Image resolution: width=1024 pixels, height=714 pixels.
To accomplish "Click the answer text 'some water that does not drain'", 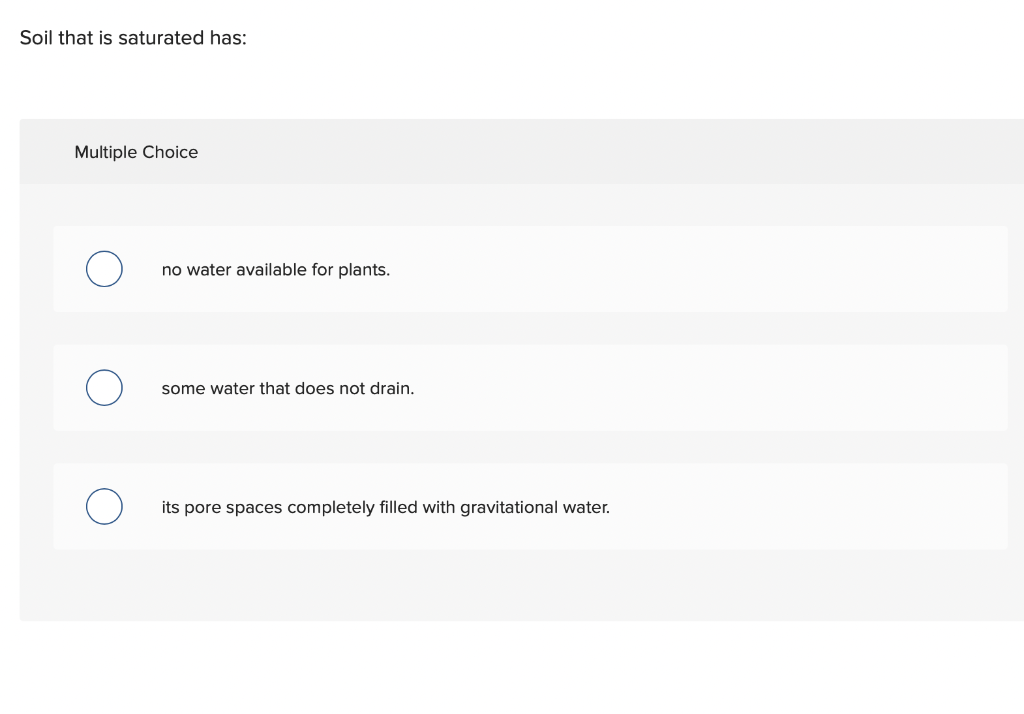I will pos(288,388).
